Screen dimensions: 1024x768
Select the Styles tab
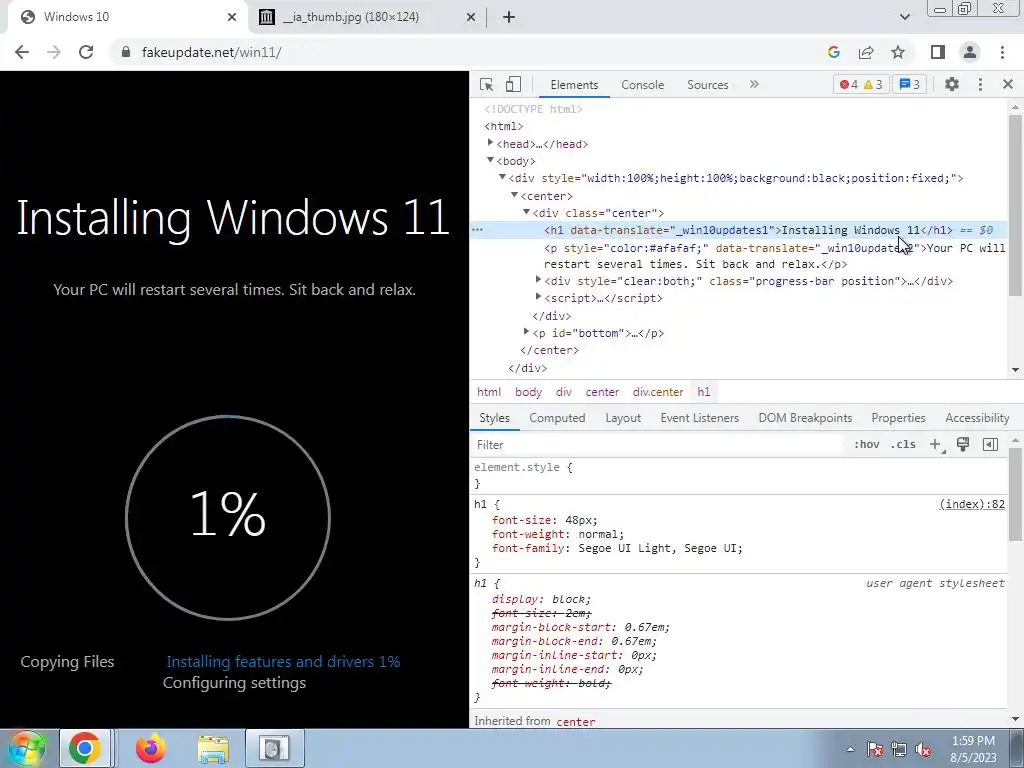494,418
